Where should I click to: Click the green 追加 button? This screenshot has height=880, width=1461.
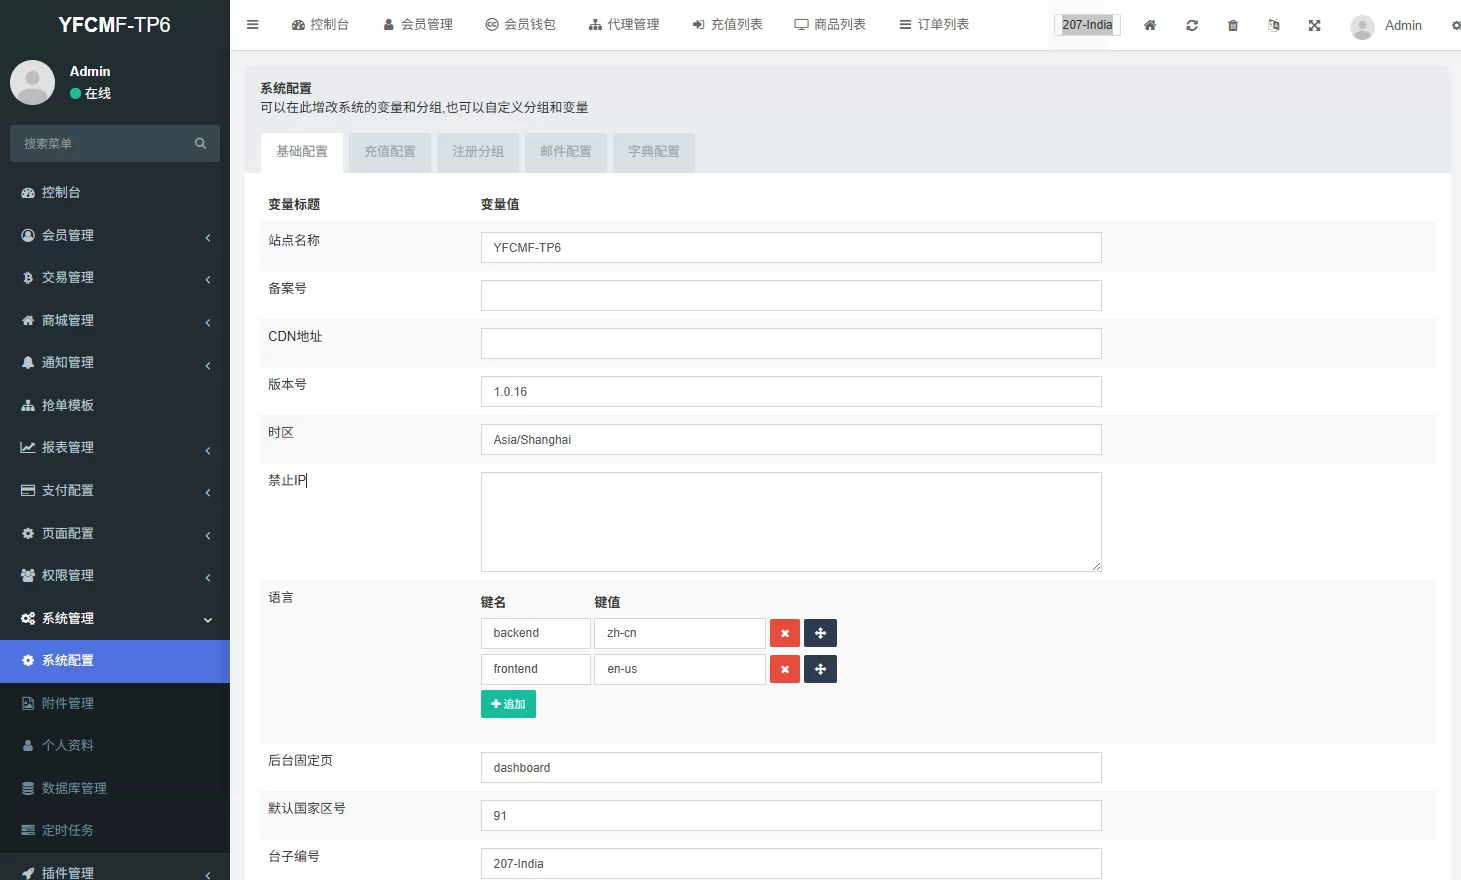(x=508, y=704)
